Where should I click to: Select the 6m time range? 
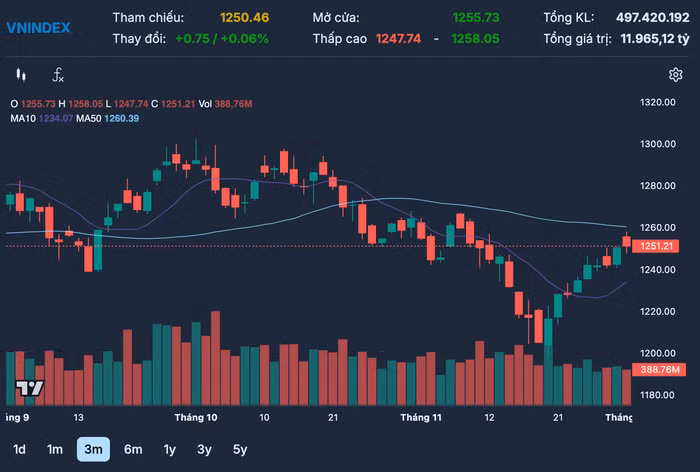pos(132,449)
